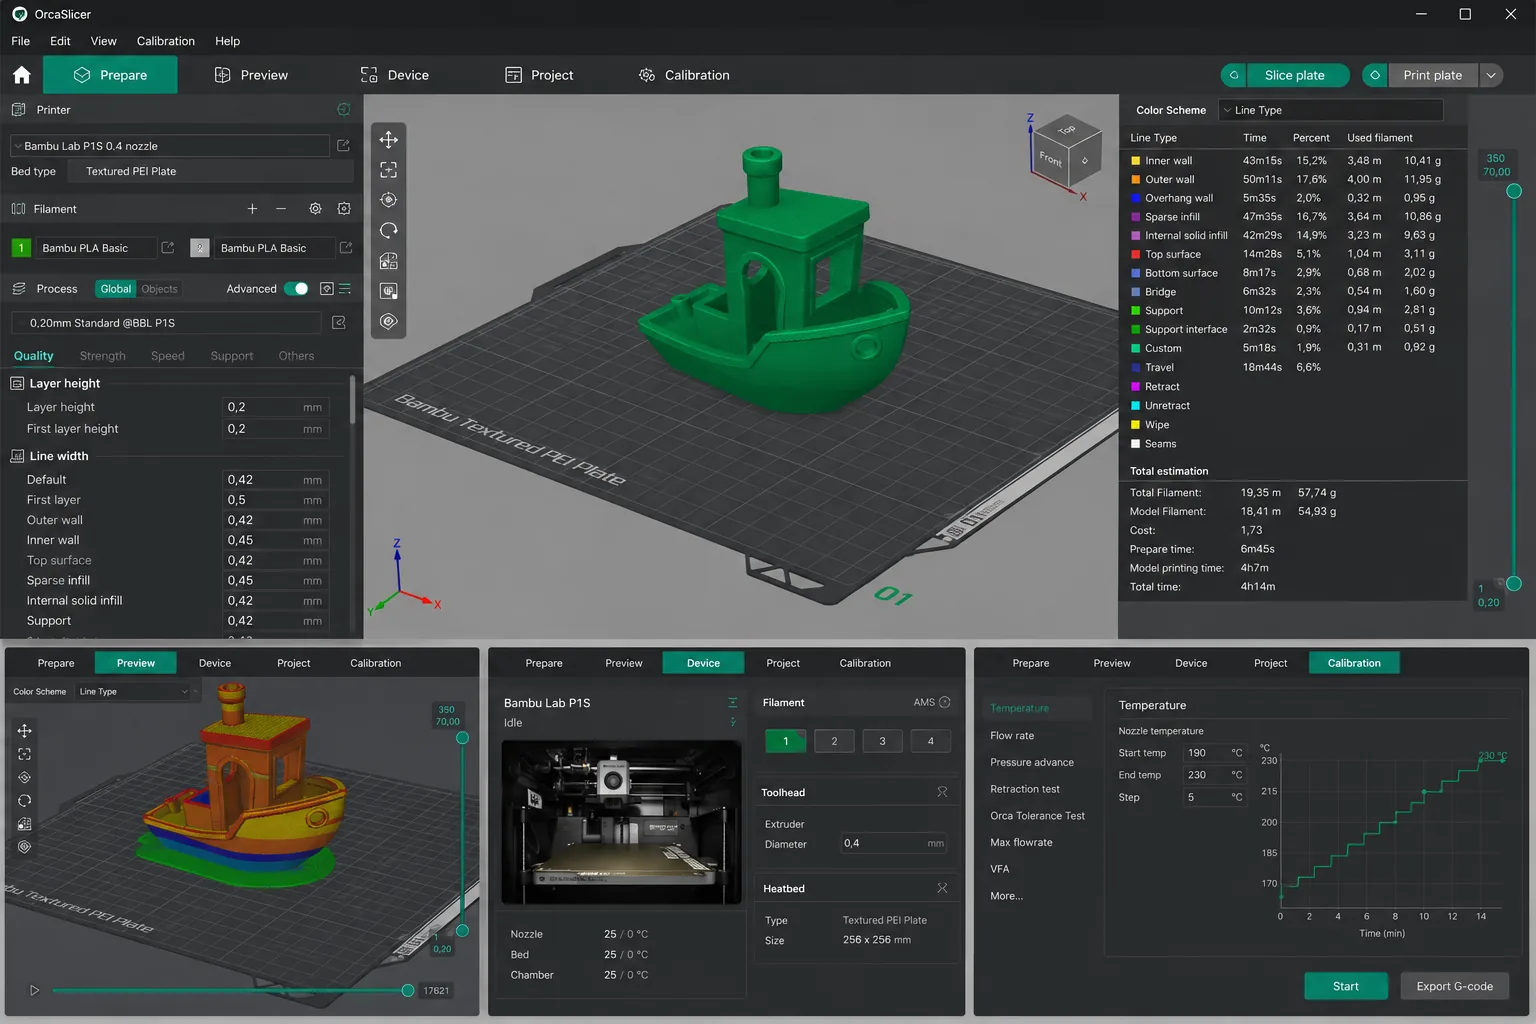The width and height of the screenshot is (1536, 1024).
Task: Toggle visibility of Retract in the legend
Action: point(1136,387)
